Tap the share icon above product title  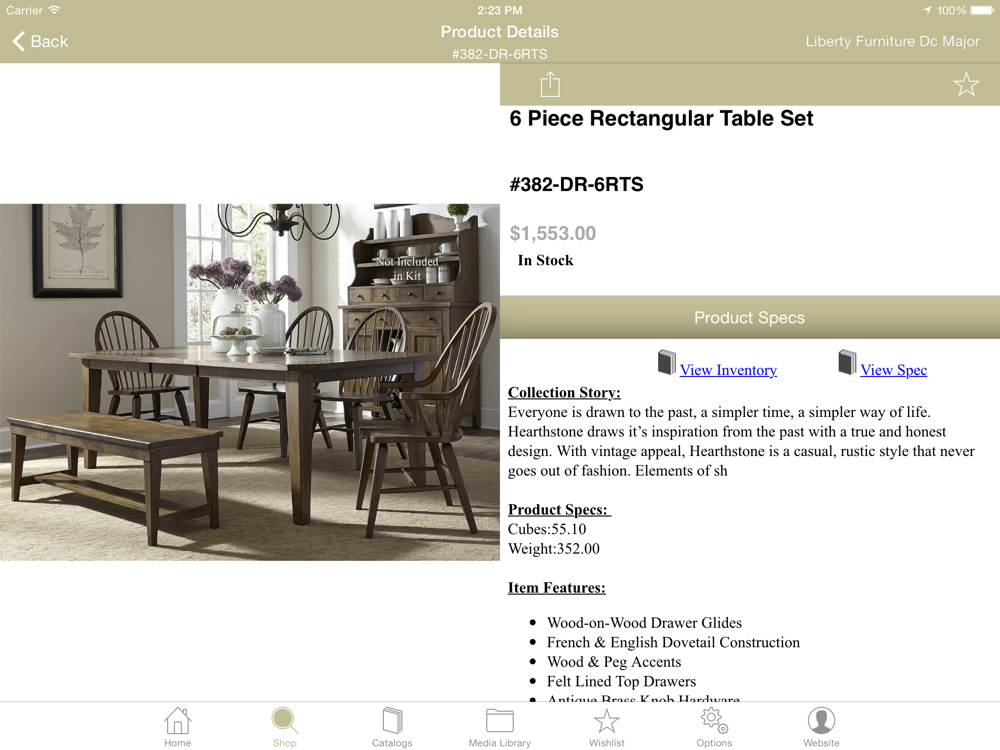(550, 84)
